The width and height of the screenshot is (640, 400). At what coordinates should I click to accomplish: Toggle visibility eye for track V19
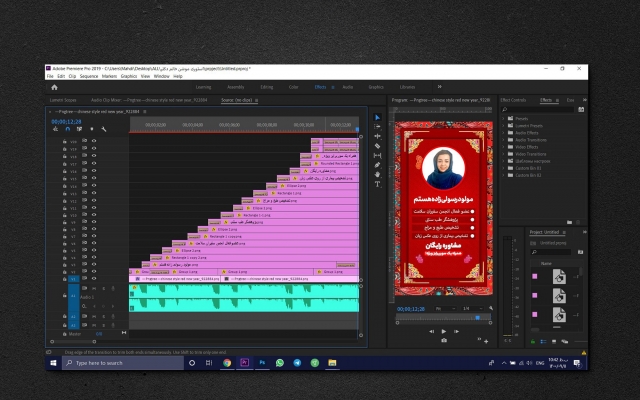pos(94,148)
